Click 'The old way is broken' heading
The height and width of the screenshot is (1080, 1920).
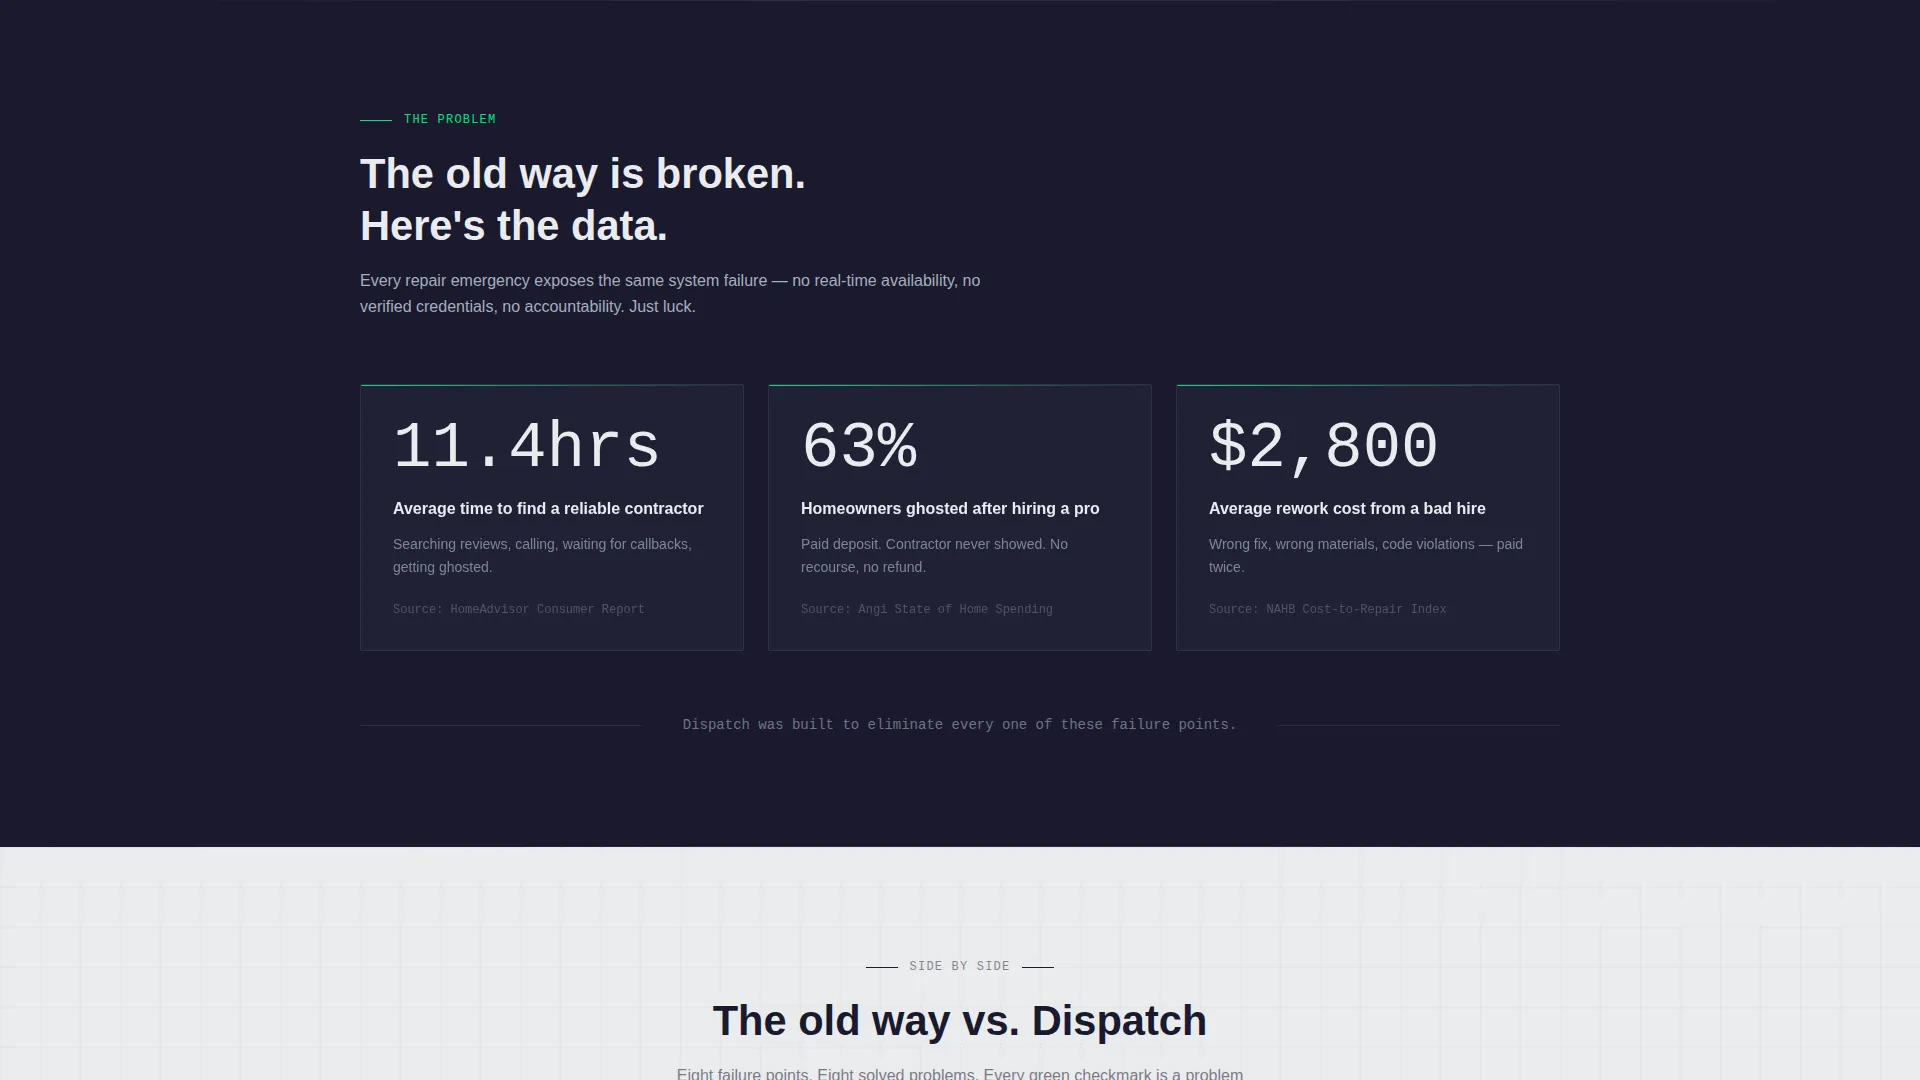[x=583, y=174]
